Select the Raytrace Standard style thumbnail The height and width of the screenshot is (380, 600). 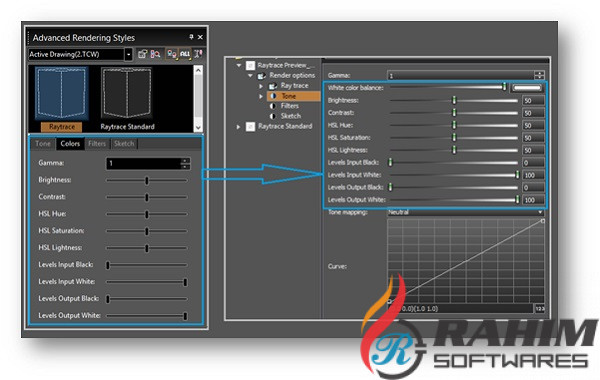pos(127,93)
